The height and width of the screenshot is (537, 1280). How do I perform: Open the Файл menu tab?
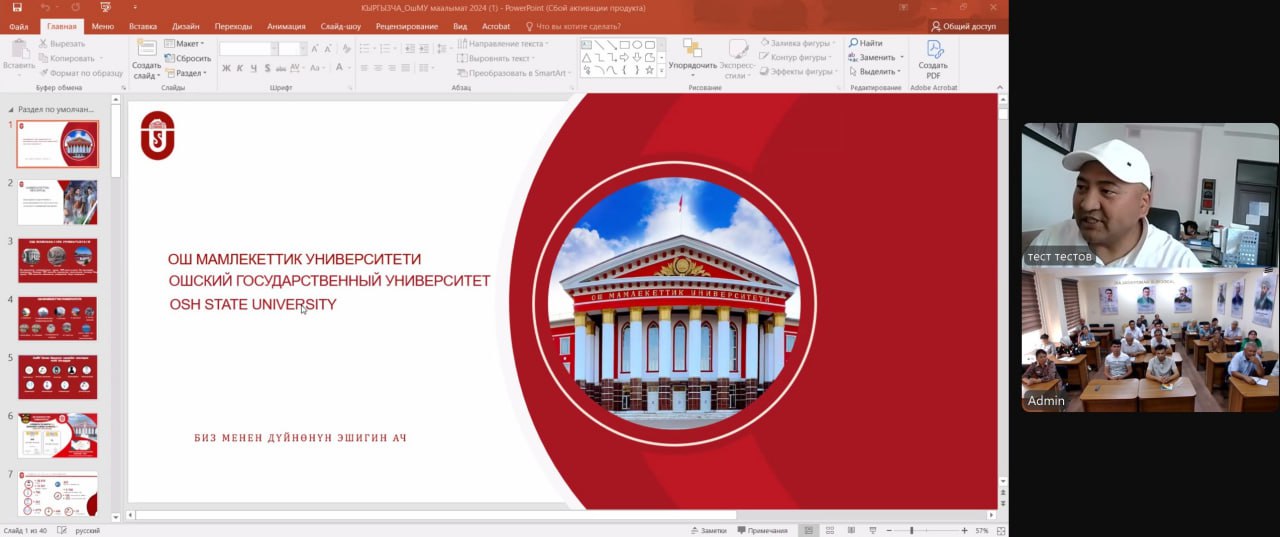point(18,26)
